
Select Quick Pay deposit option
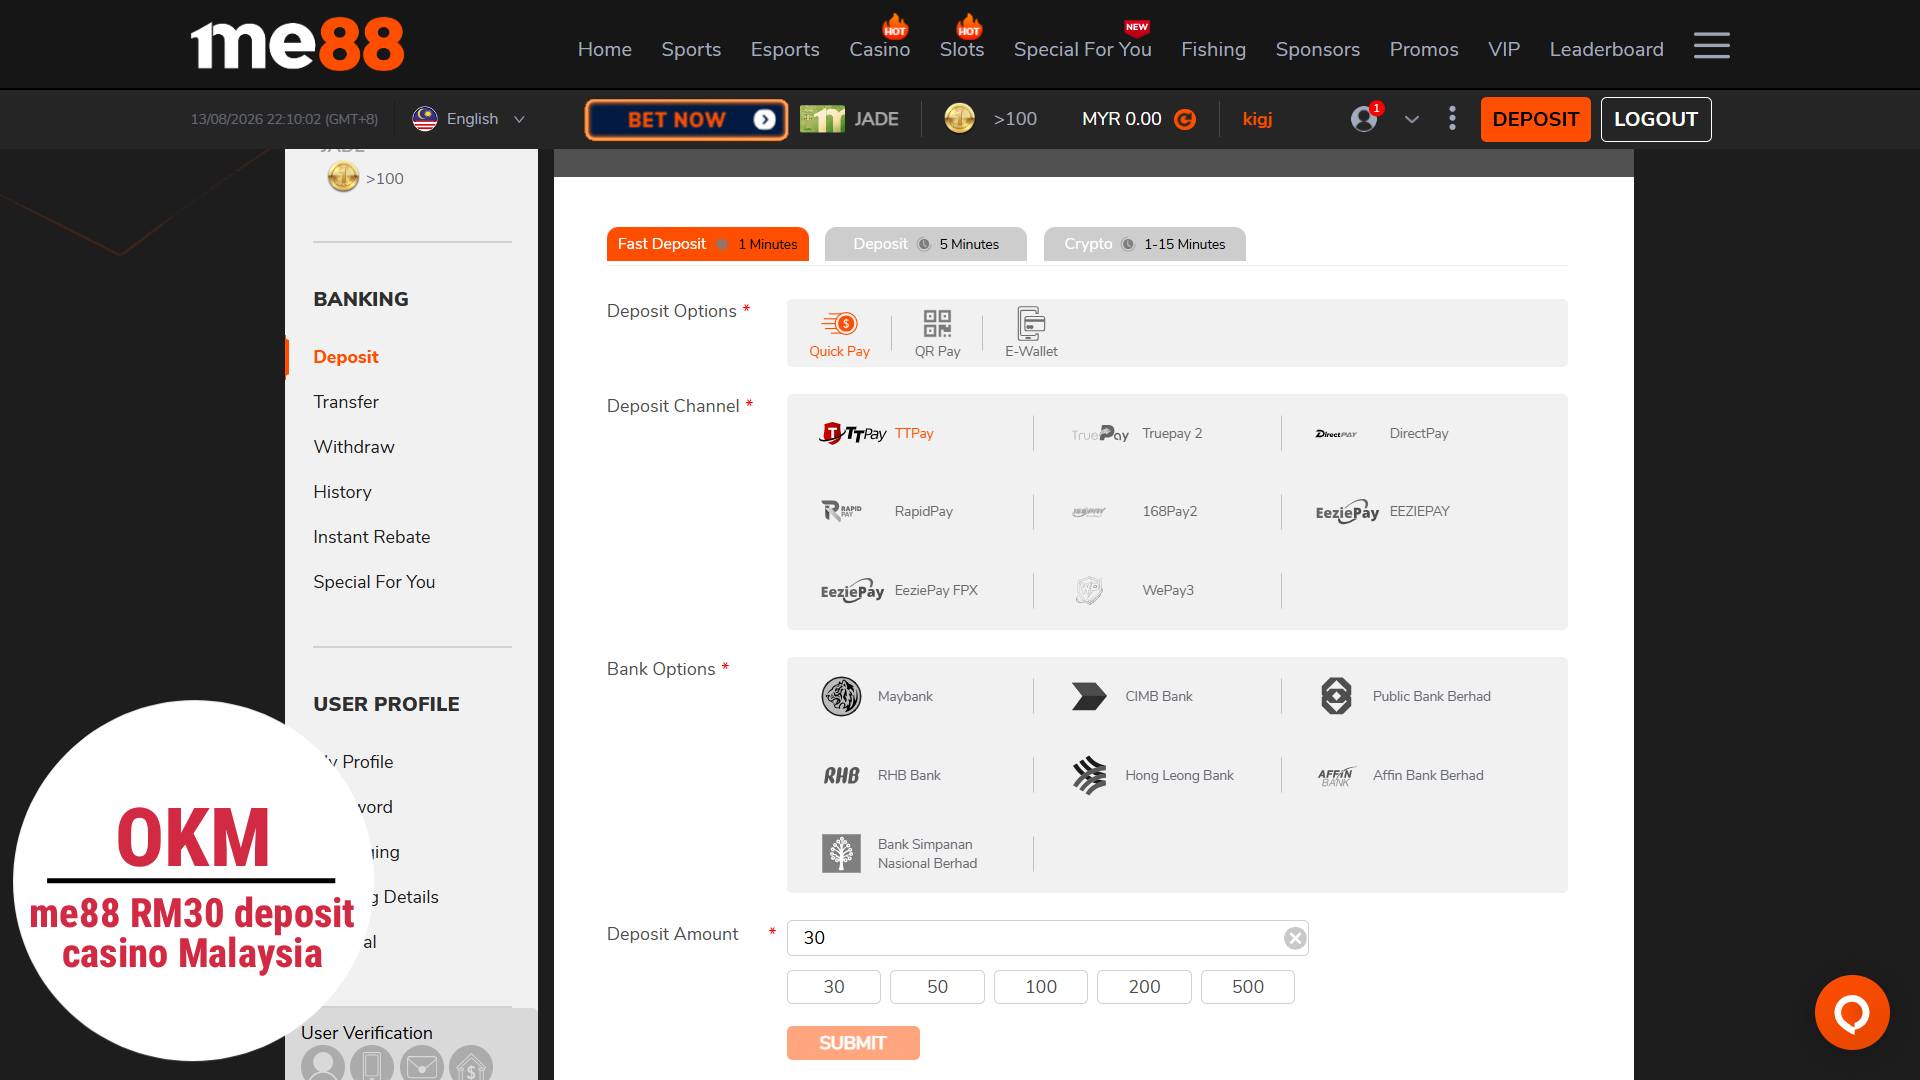(x=839, y=333)
